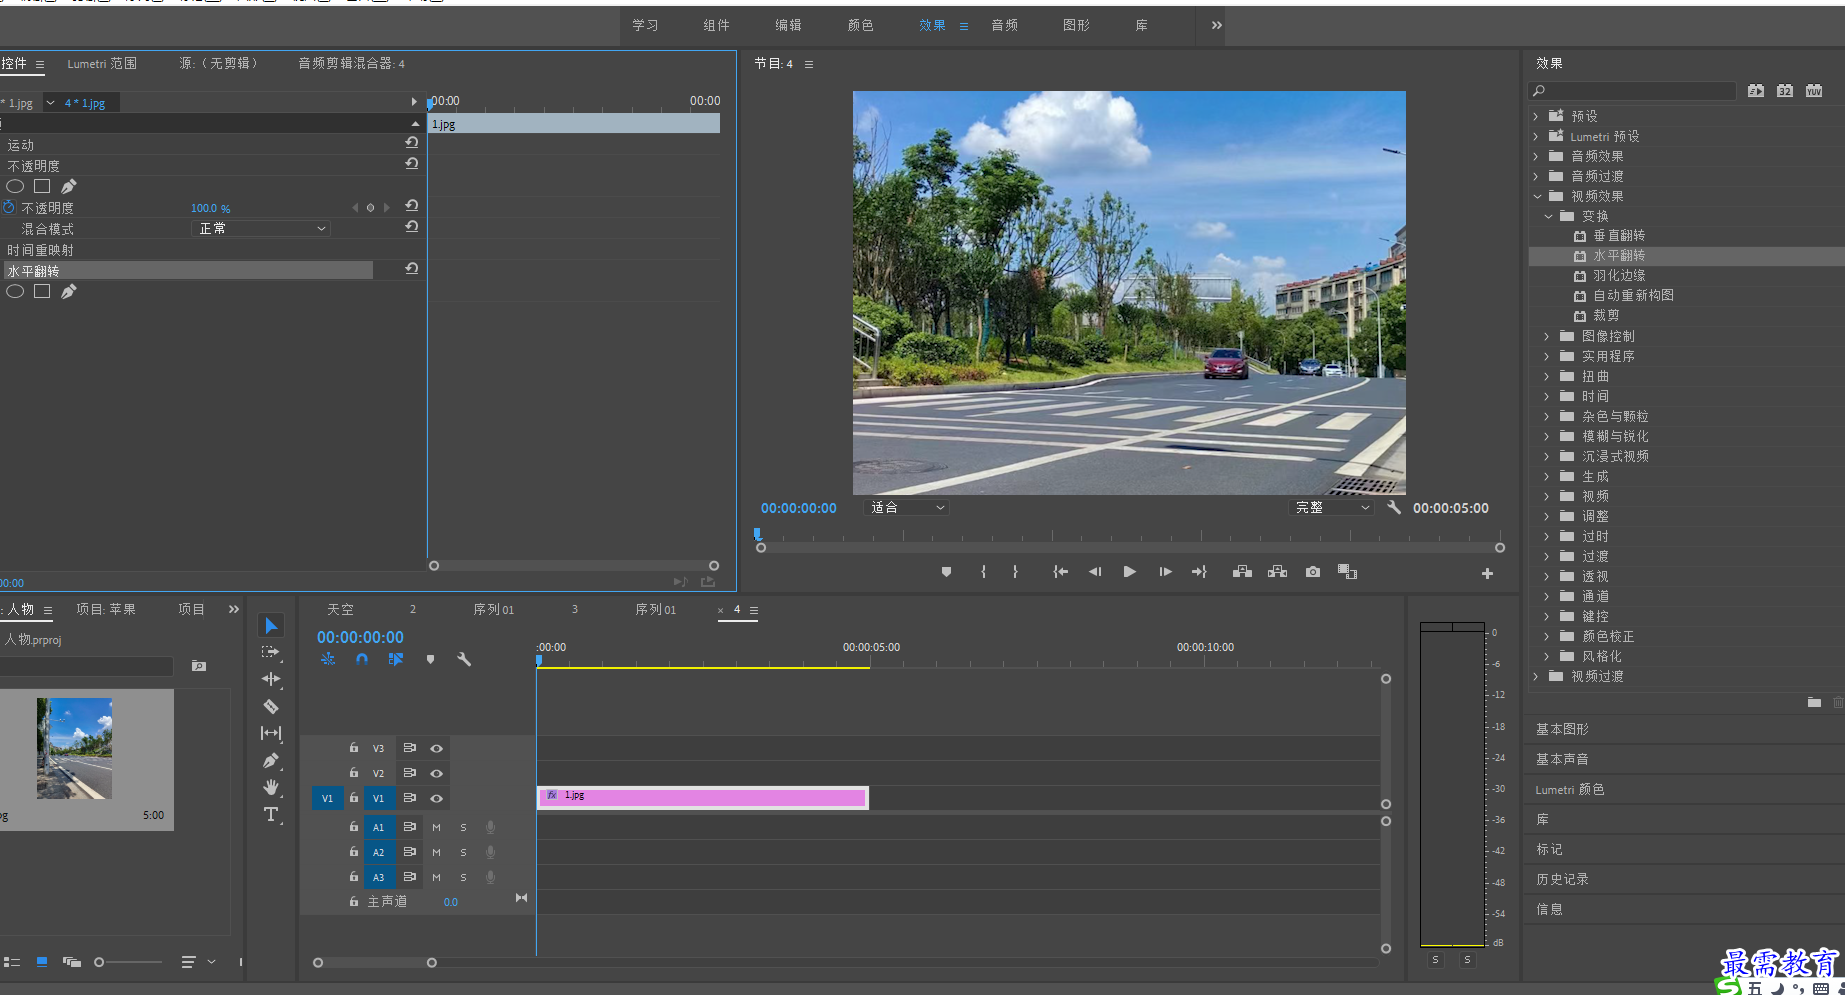
Task: Create rectangle mask under 不透明度
Action: tap(42, 186)
